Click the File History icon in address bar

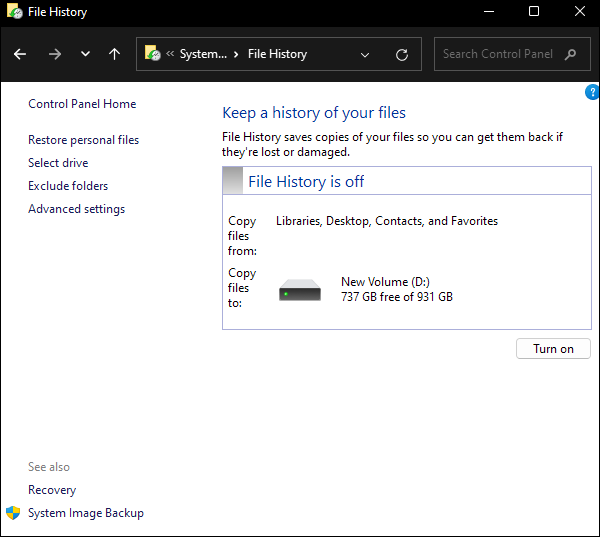[153, 54]
